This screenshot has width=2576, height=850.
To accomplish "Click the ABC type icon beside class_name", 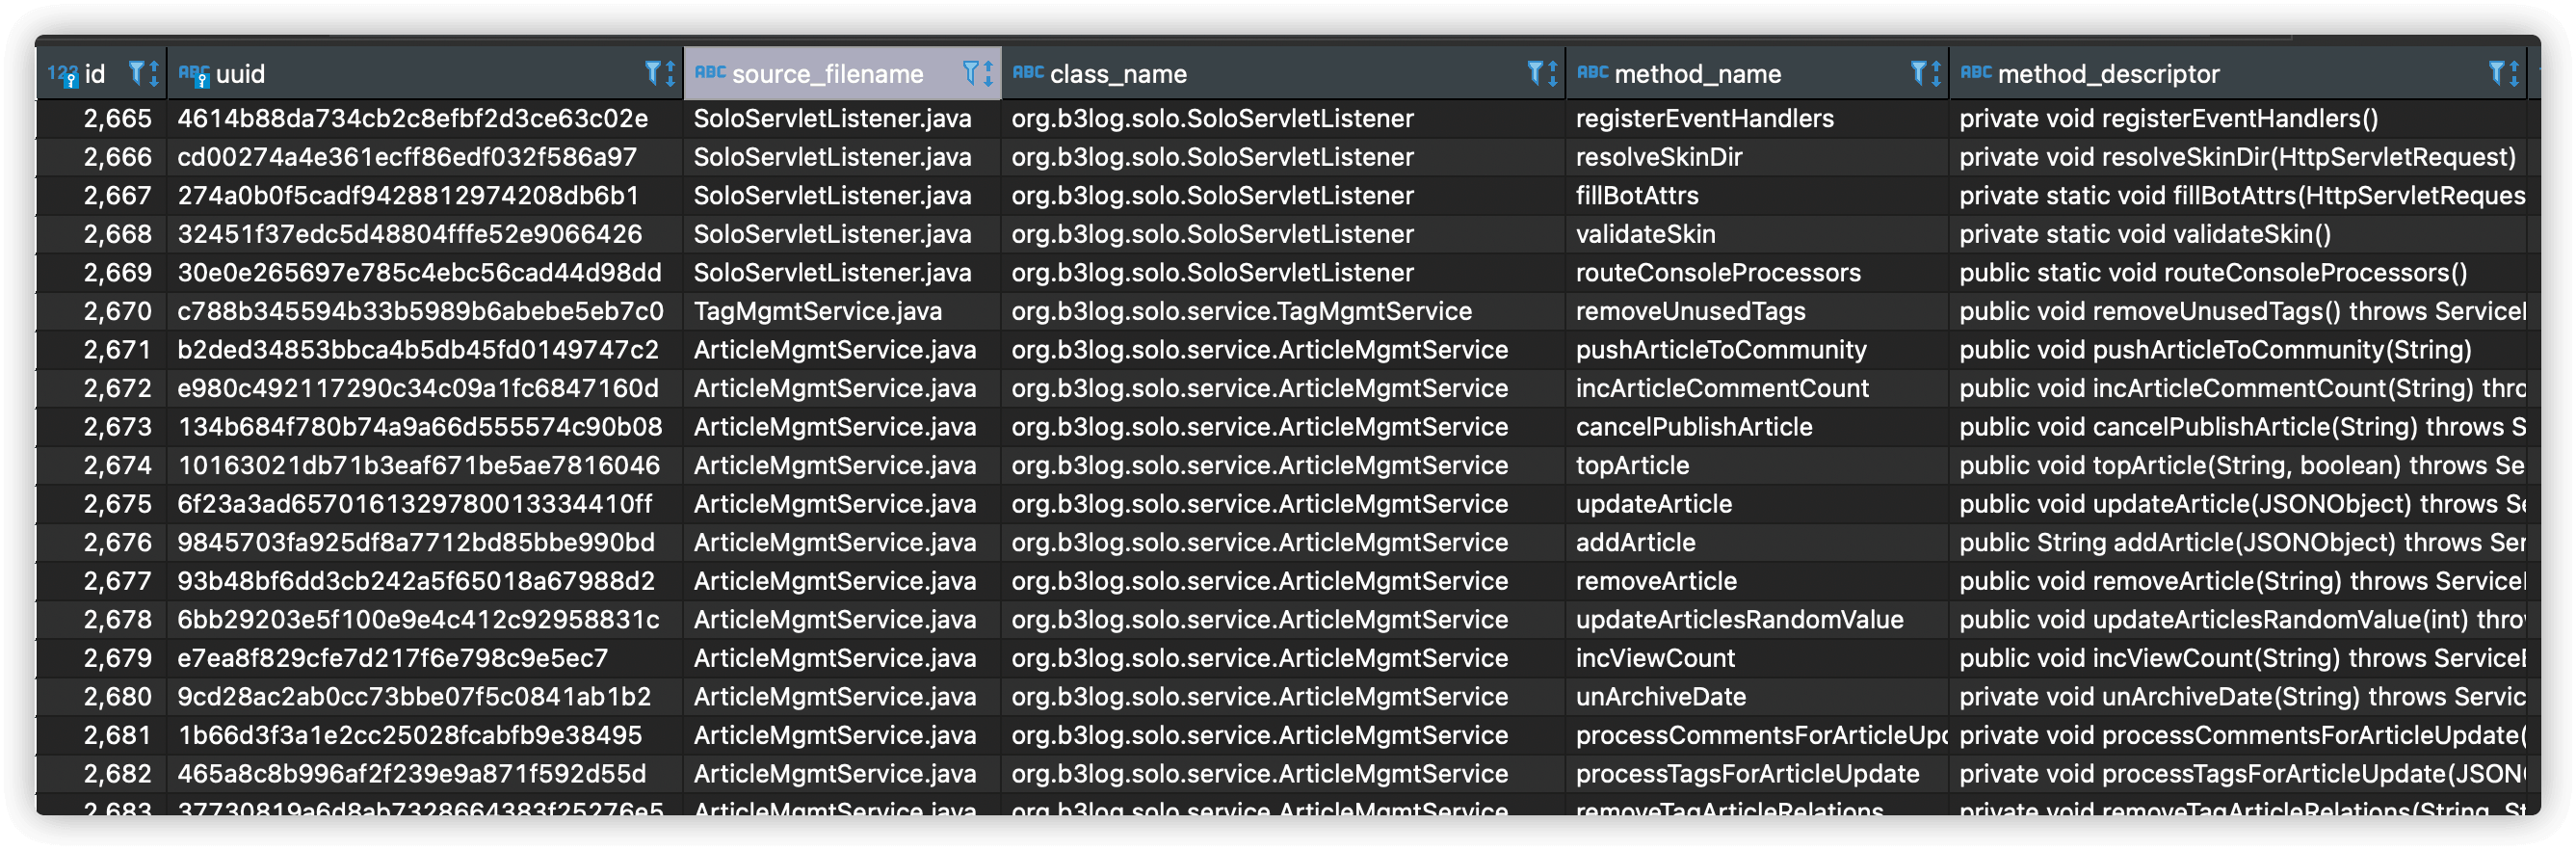I will click(x=1027, y=72).
